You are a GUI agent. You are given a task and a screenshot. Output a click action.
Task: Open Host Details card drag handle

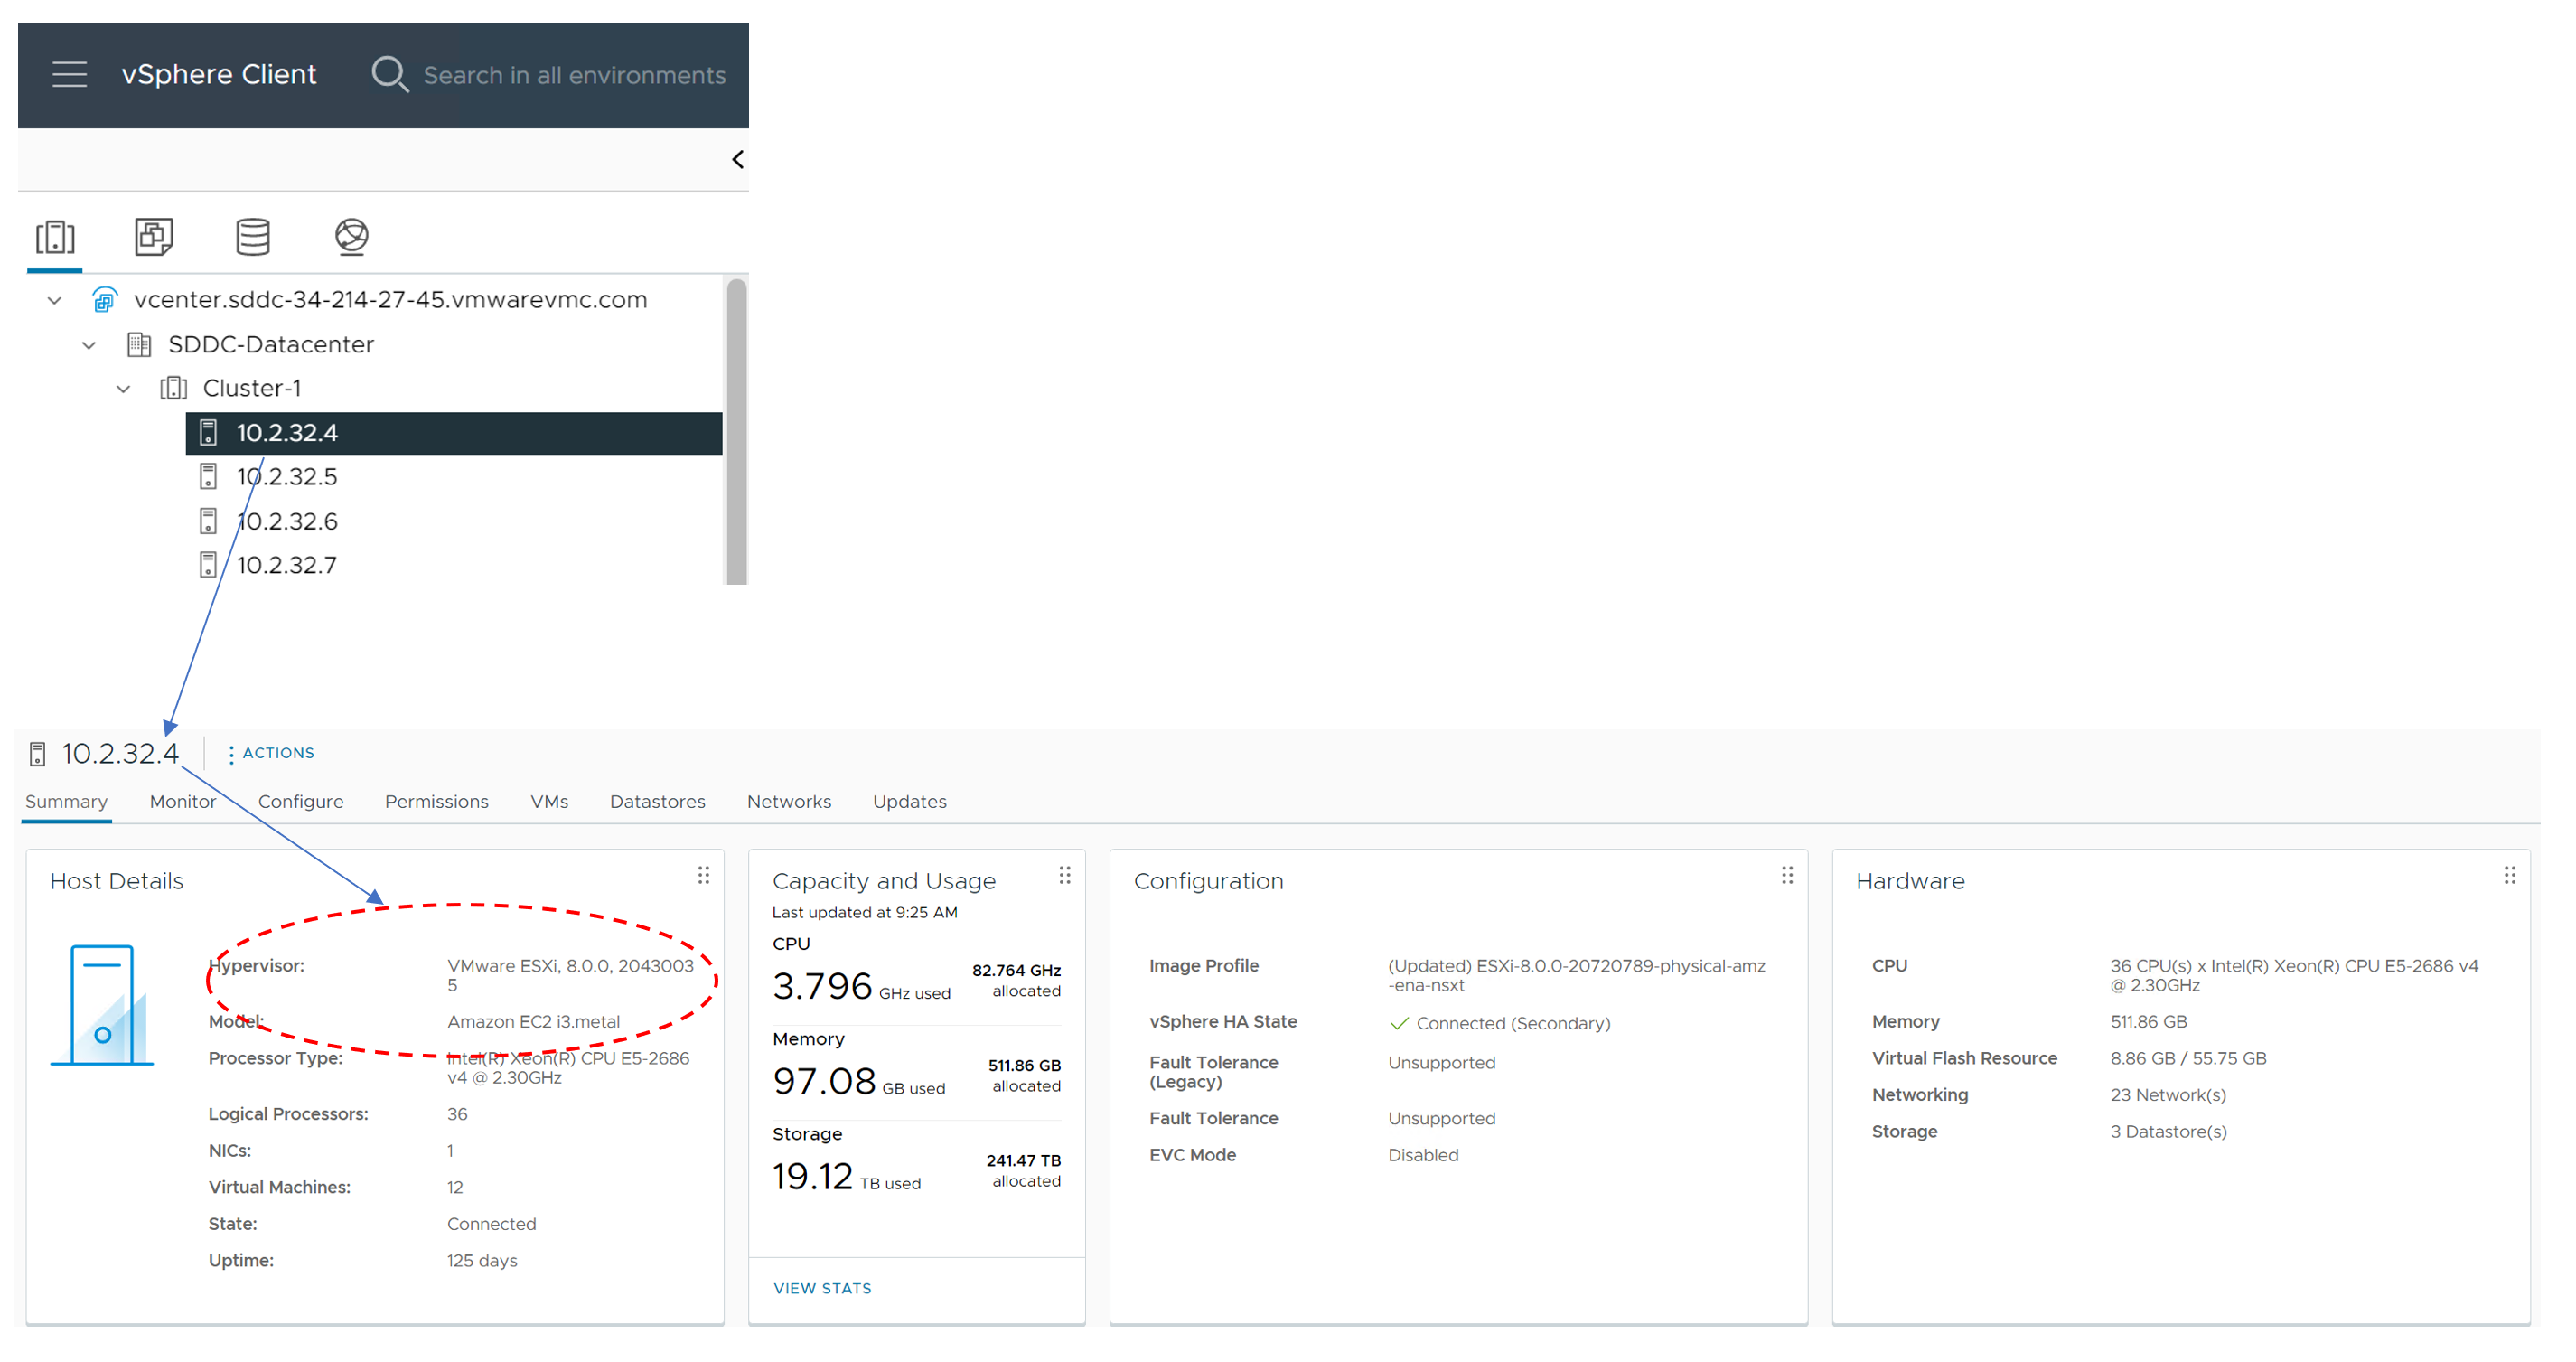[703, 876]
